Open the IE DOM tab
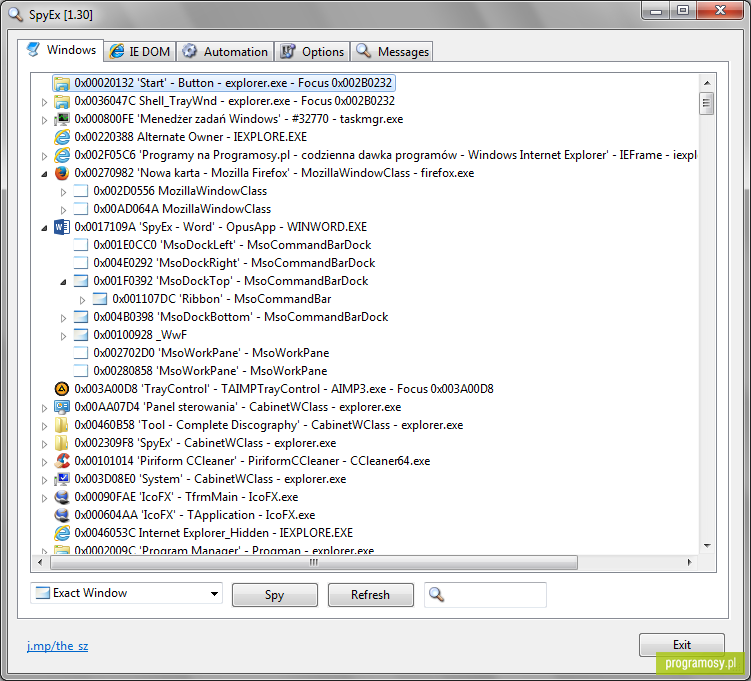This screenshot has width=751, height=681. coord(140,52)
